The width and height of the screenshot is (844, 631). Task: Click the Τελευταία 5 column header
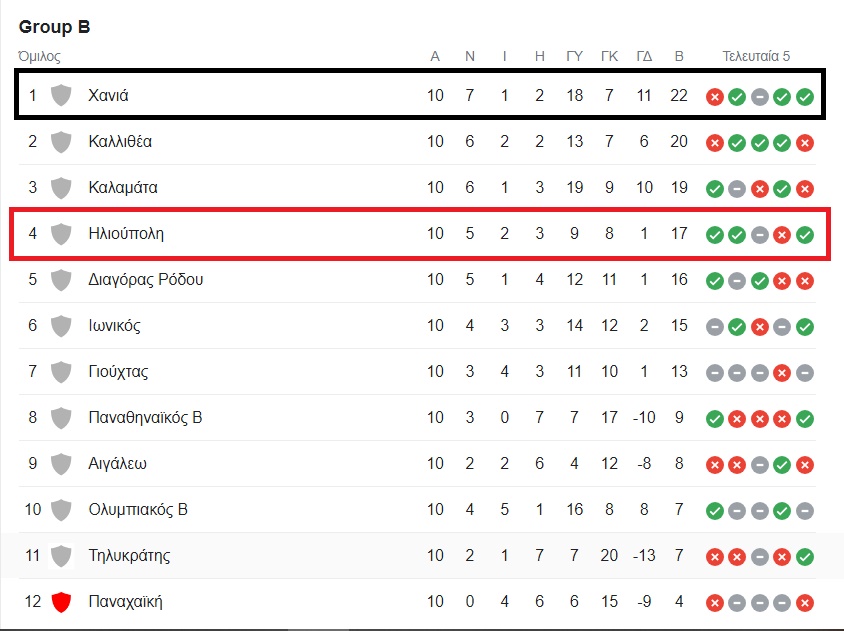coord(756,56)
